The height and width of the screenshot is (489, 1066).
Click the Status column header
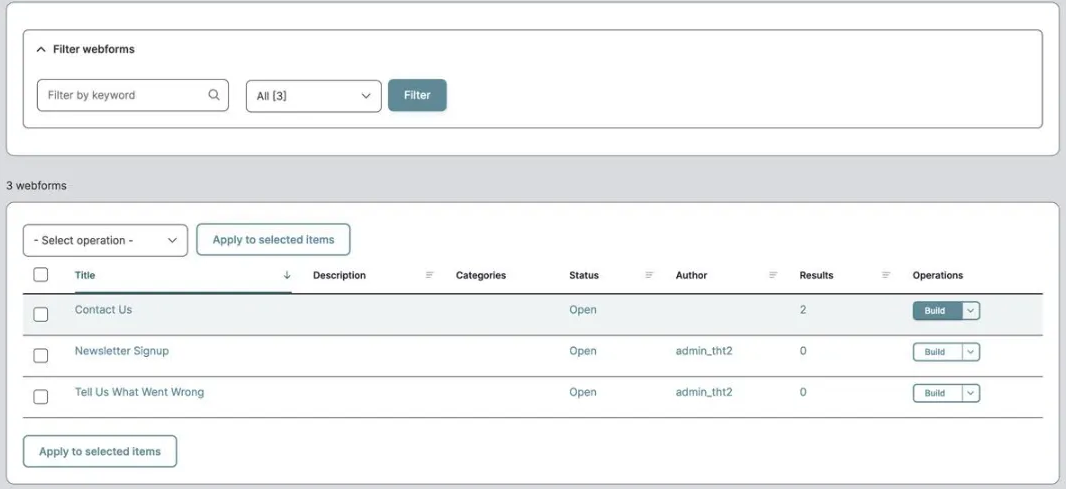[584, 275]
